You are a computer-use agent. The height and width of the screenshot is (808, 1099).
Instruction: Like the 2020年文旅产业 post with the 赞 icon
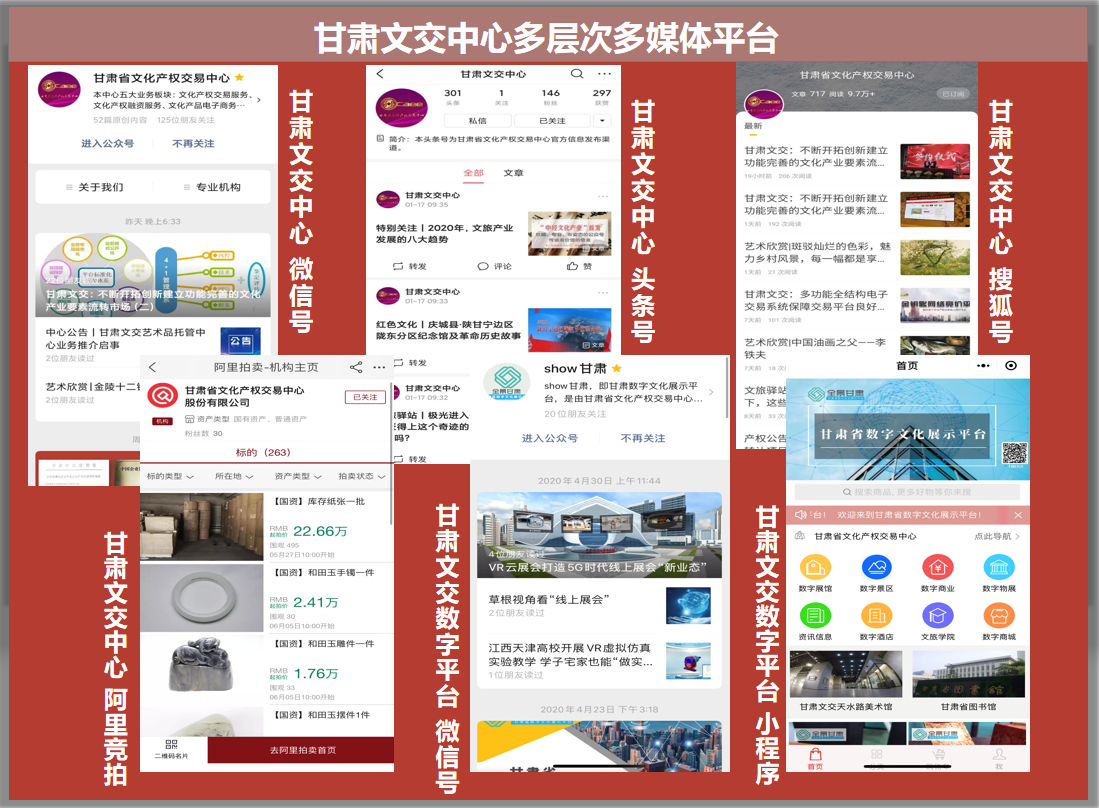pos(573,266)
